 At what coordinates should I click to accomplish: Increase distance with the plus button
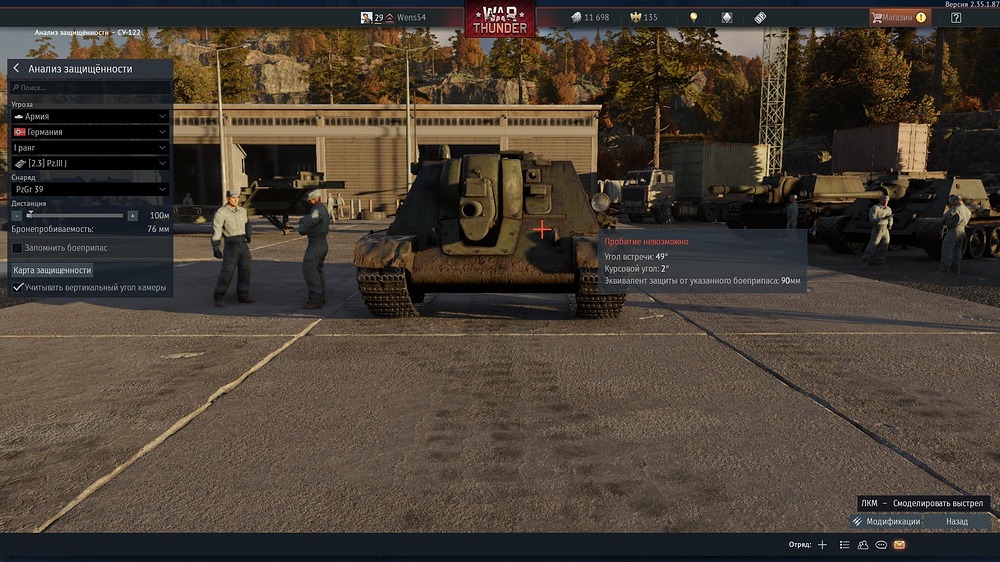click(132, 216)
